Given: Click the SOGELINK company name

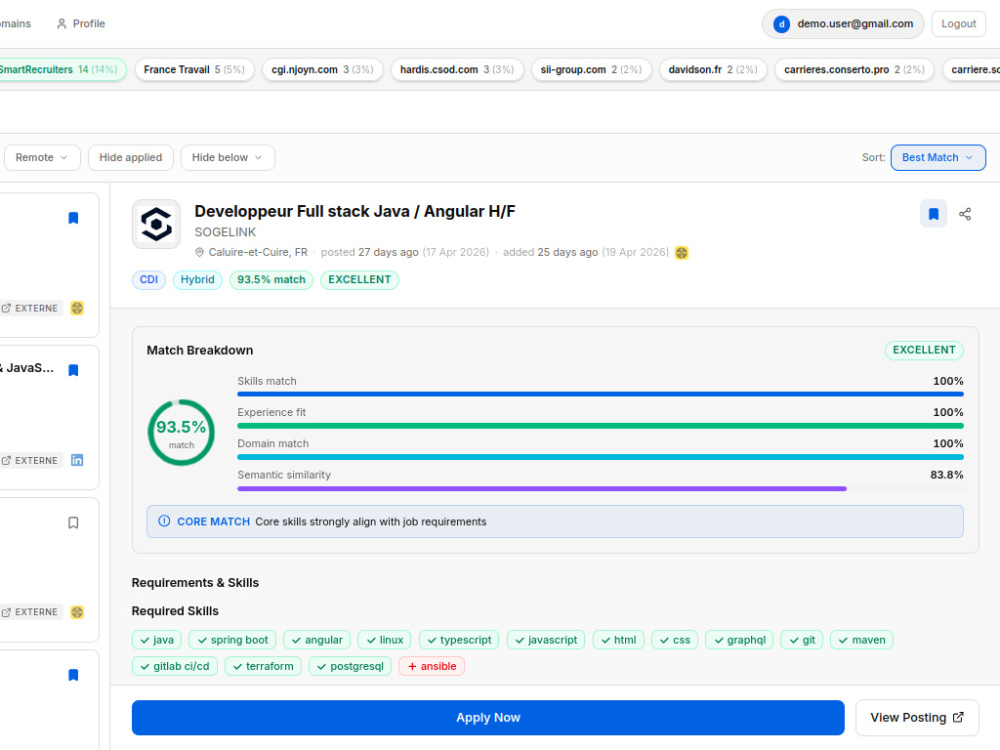Looking at the screenshot, I should click(225, 232).
